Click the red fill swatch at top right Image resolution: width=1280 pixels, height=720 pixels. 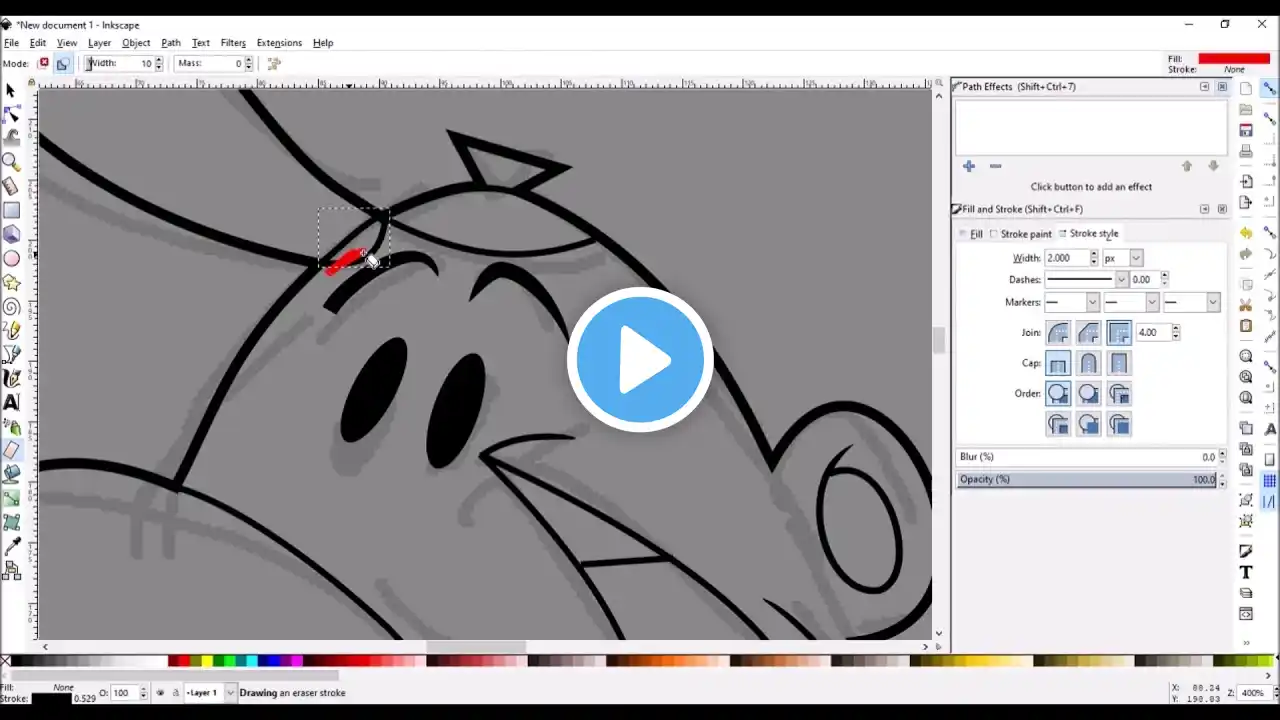click(1234, 59)
